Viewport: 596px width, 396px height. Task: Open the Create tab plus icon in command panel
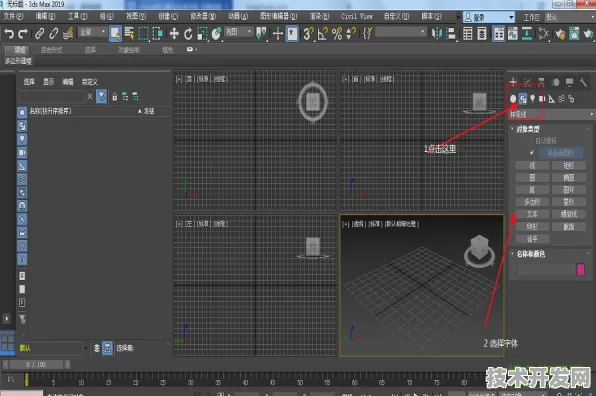point(513,82)
